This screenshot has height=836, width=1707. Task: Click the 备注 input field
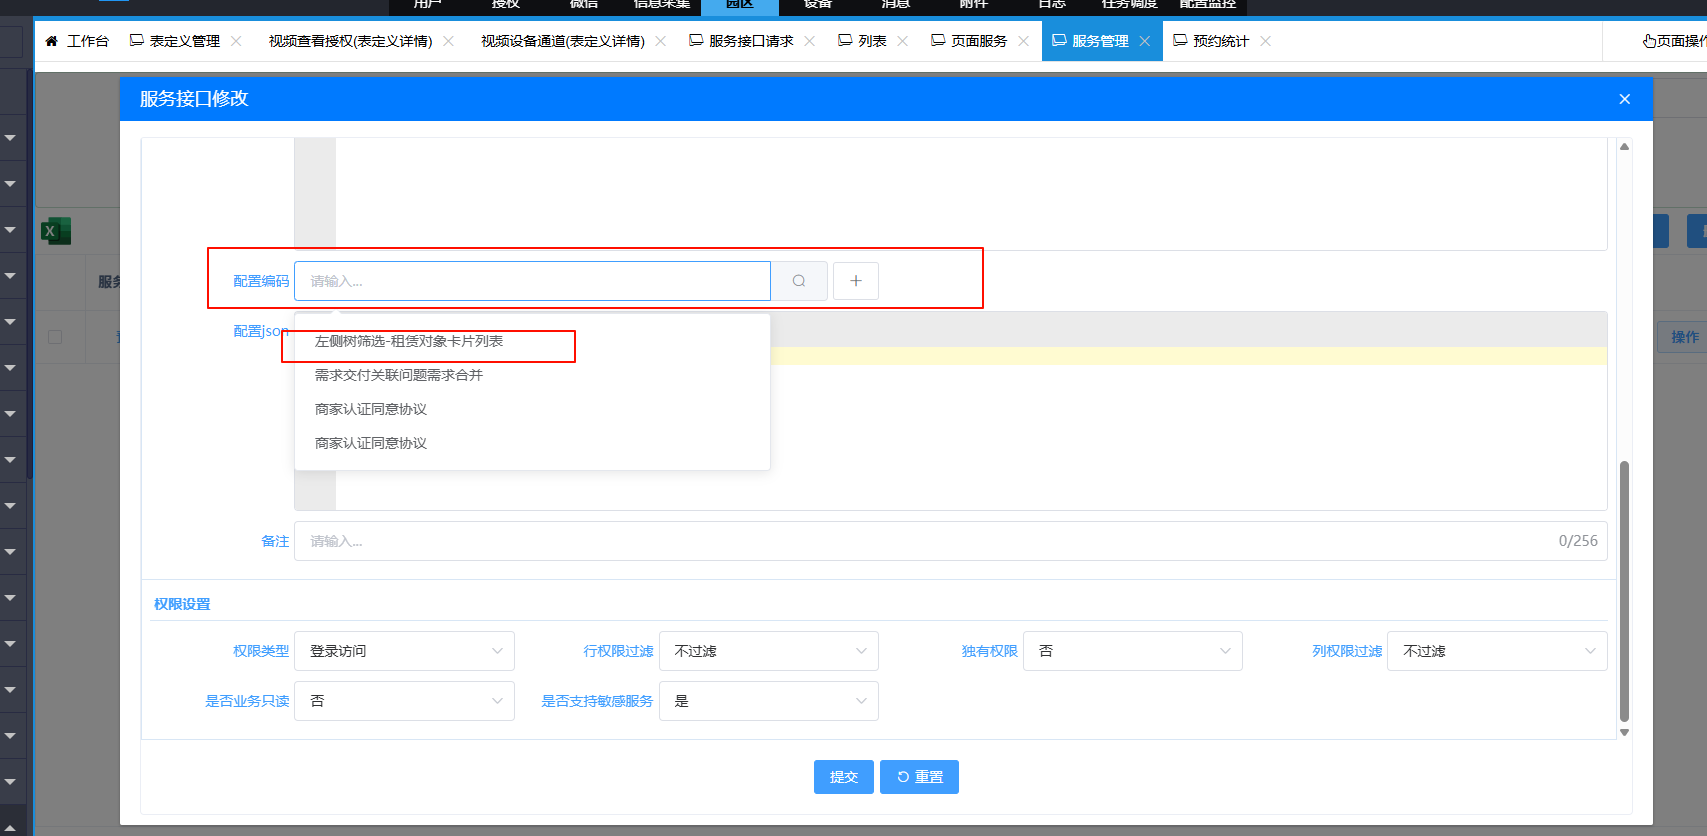(x=920, y=541)
